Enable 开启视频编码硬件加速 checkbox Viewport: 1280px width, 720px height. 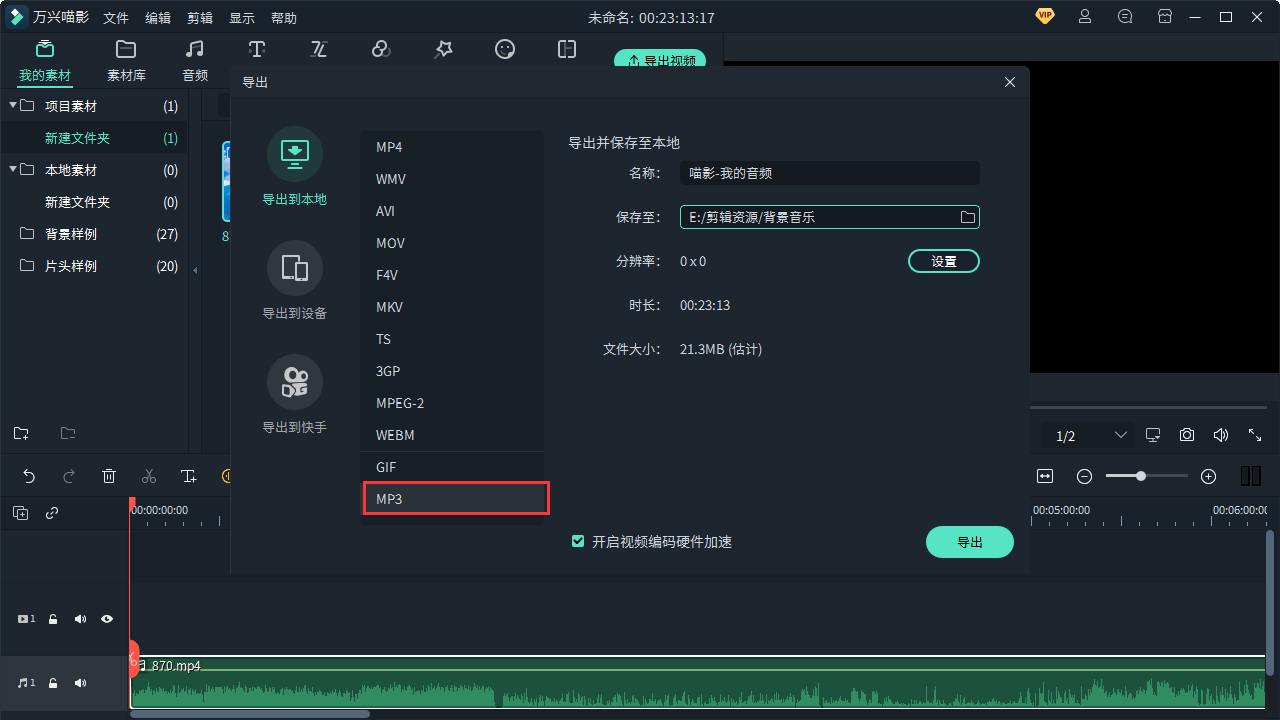[x=578, y=541]
